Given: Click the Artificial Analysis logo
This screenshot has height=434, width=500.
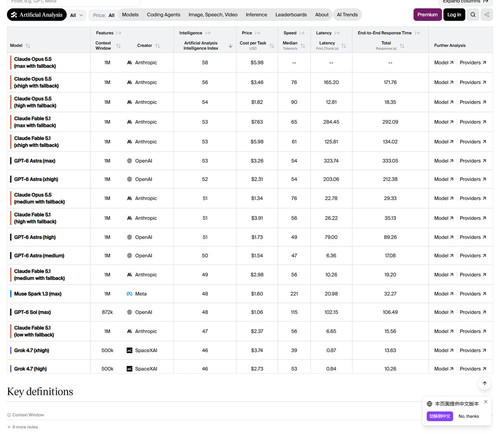Looking at the screenshot, I should point(37,15).
